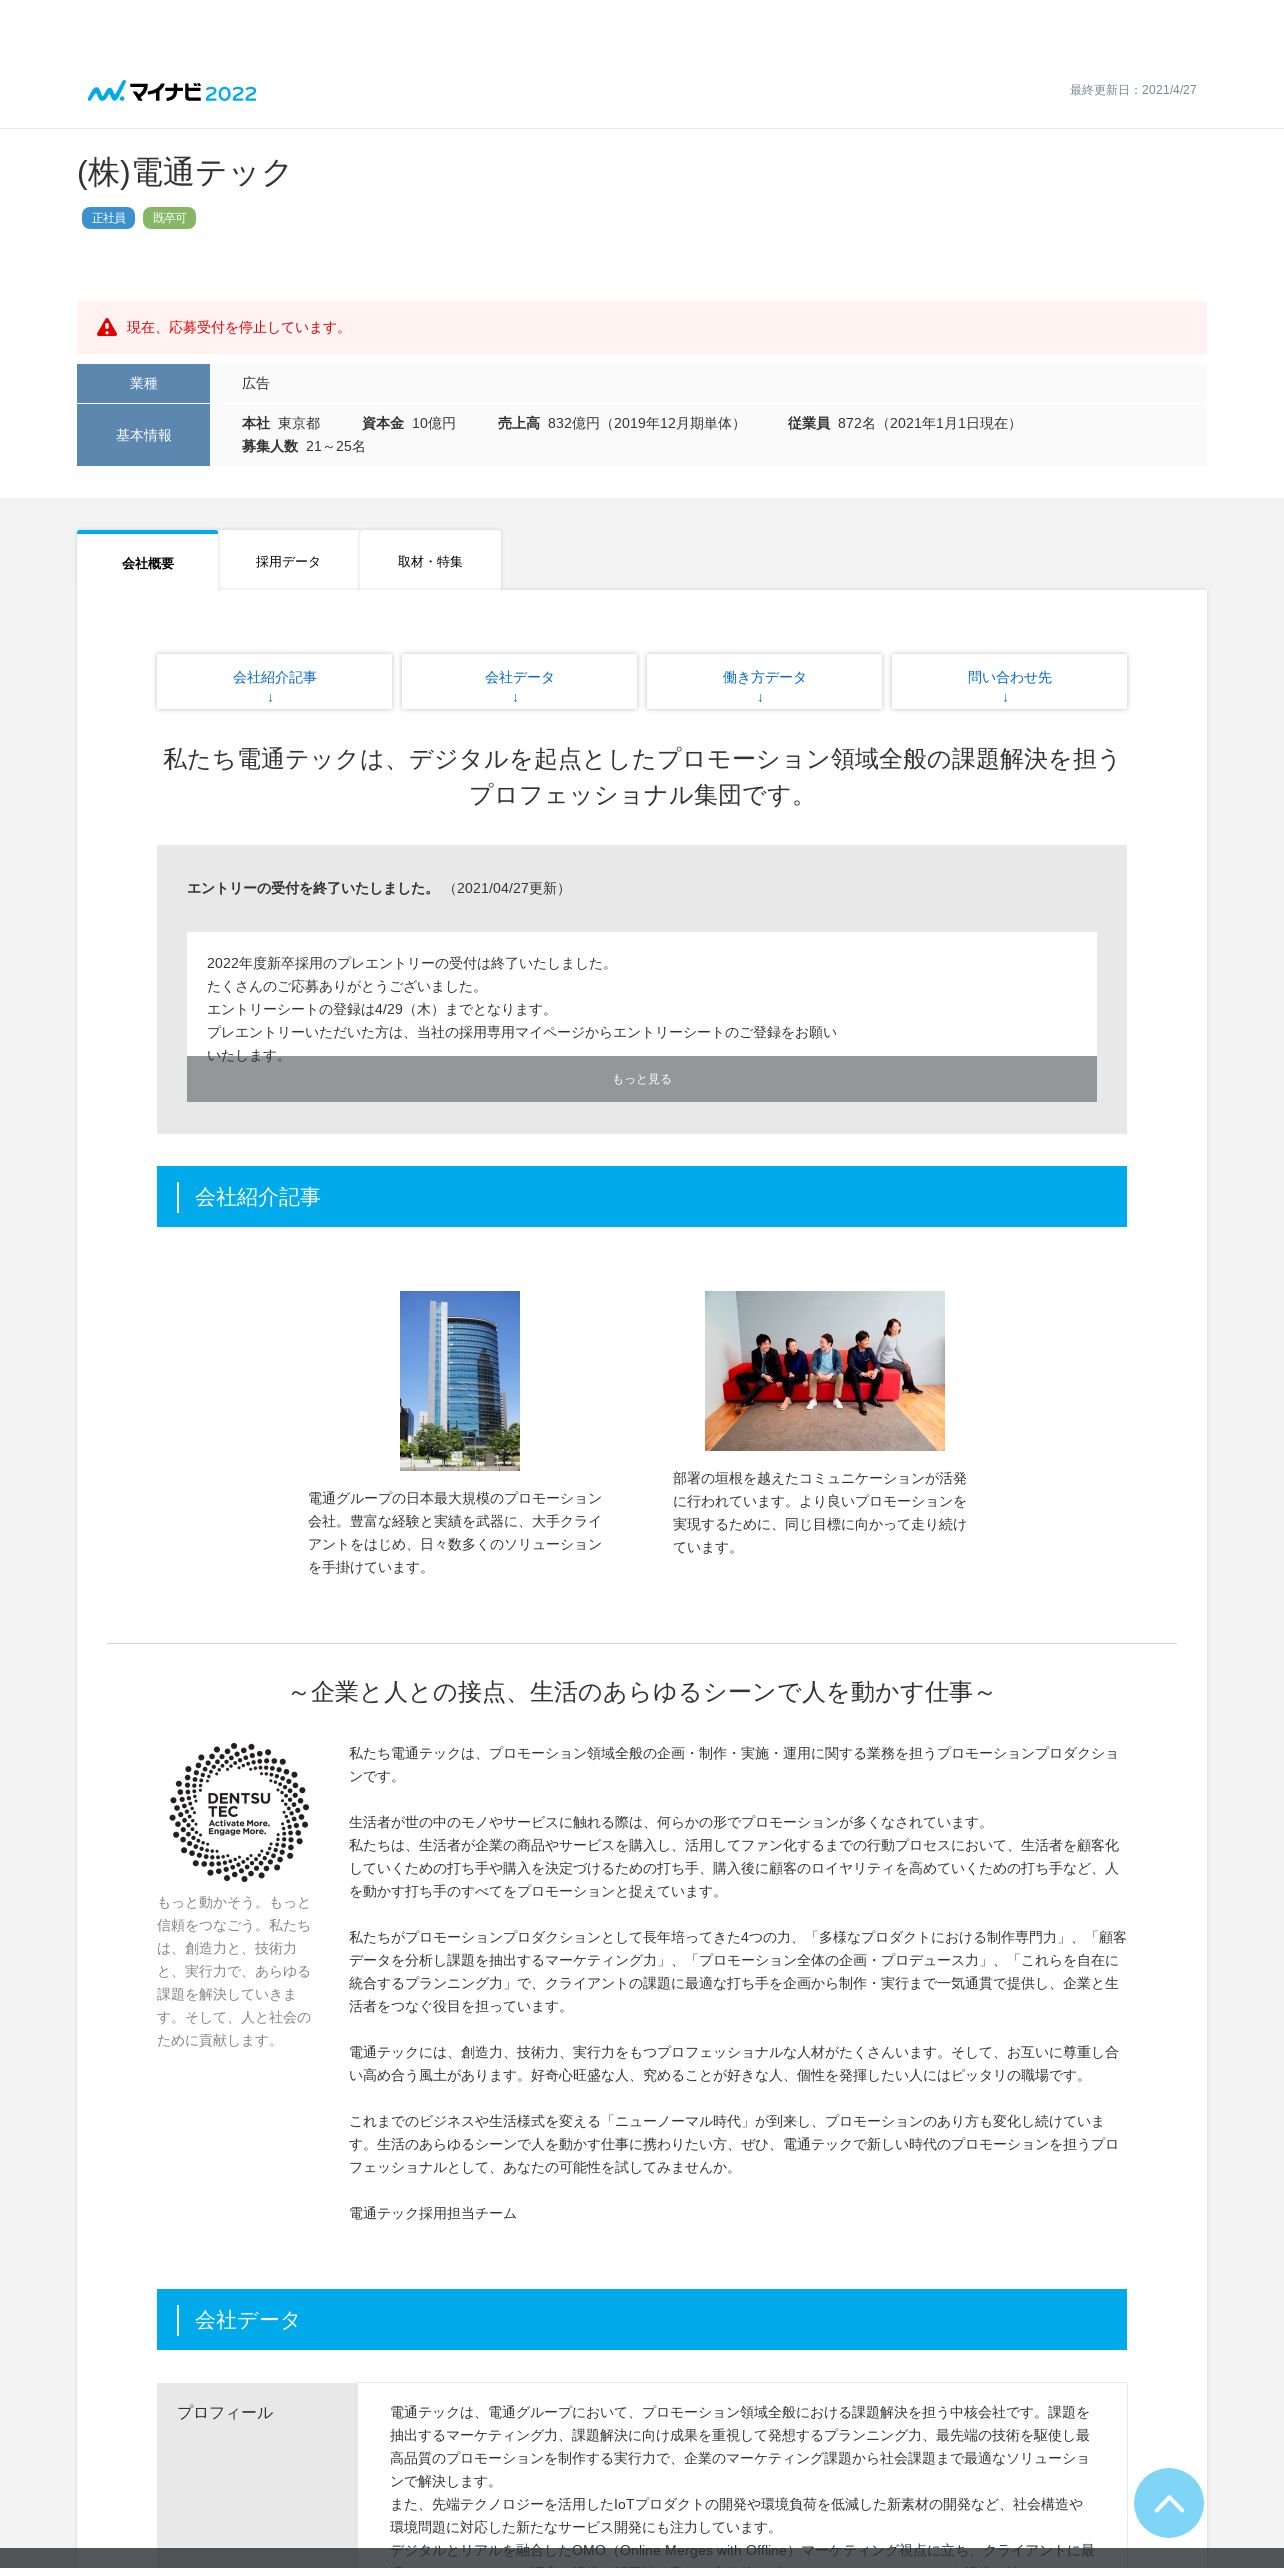1284x2568 pixels.
Task: Switch to the 採用データ tab
Action: (288, 561)
